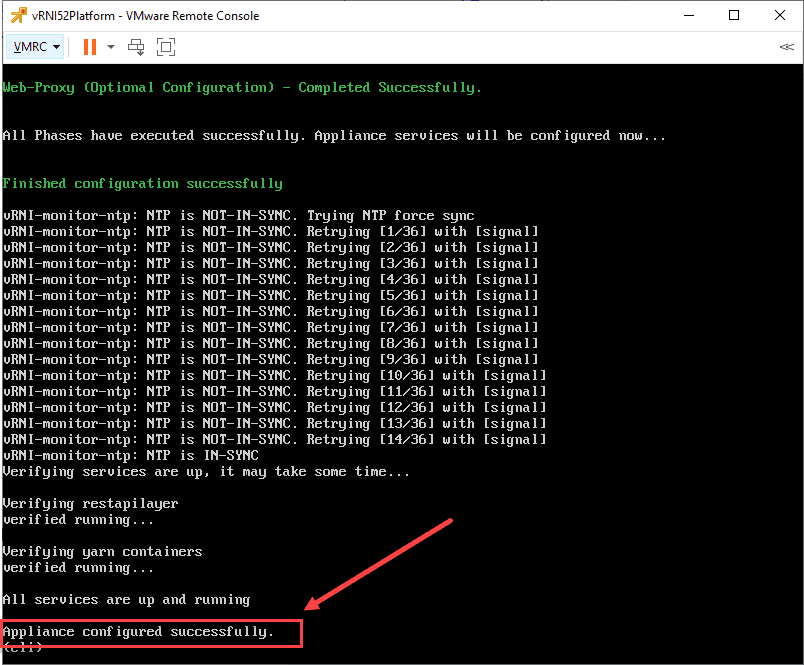Minimize the VMware Remote Console window

pyautogui.click(x=689, y=15)
